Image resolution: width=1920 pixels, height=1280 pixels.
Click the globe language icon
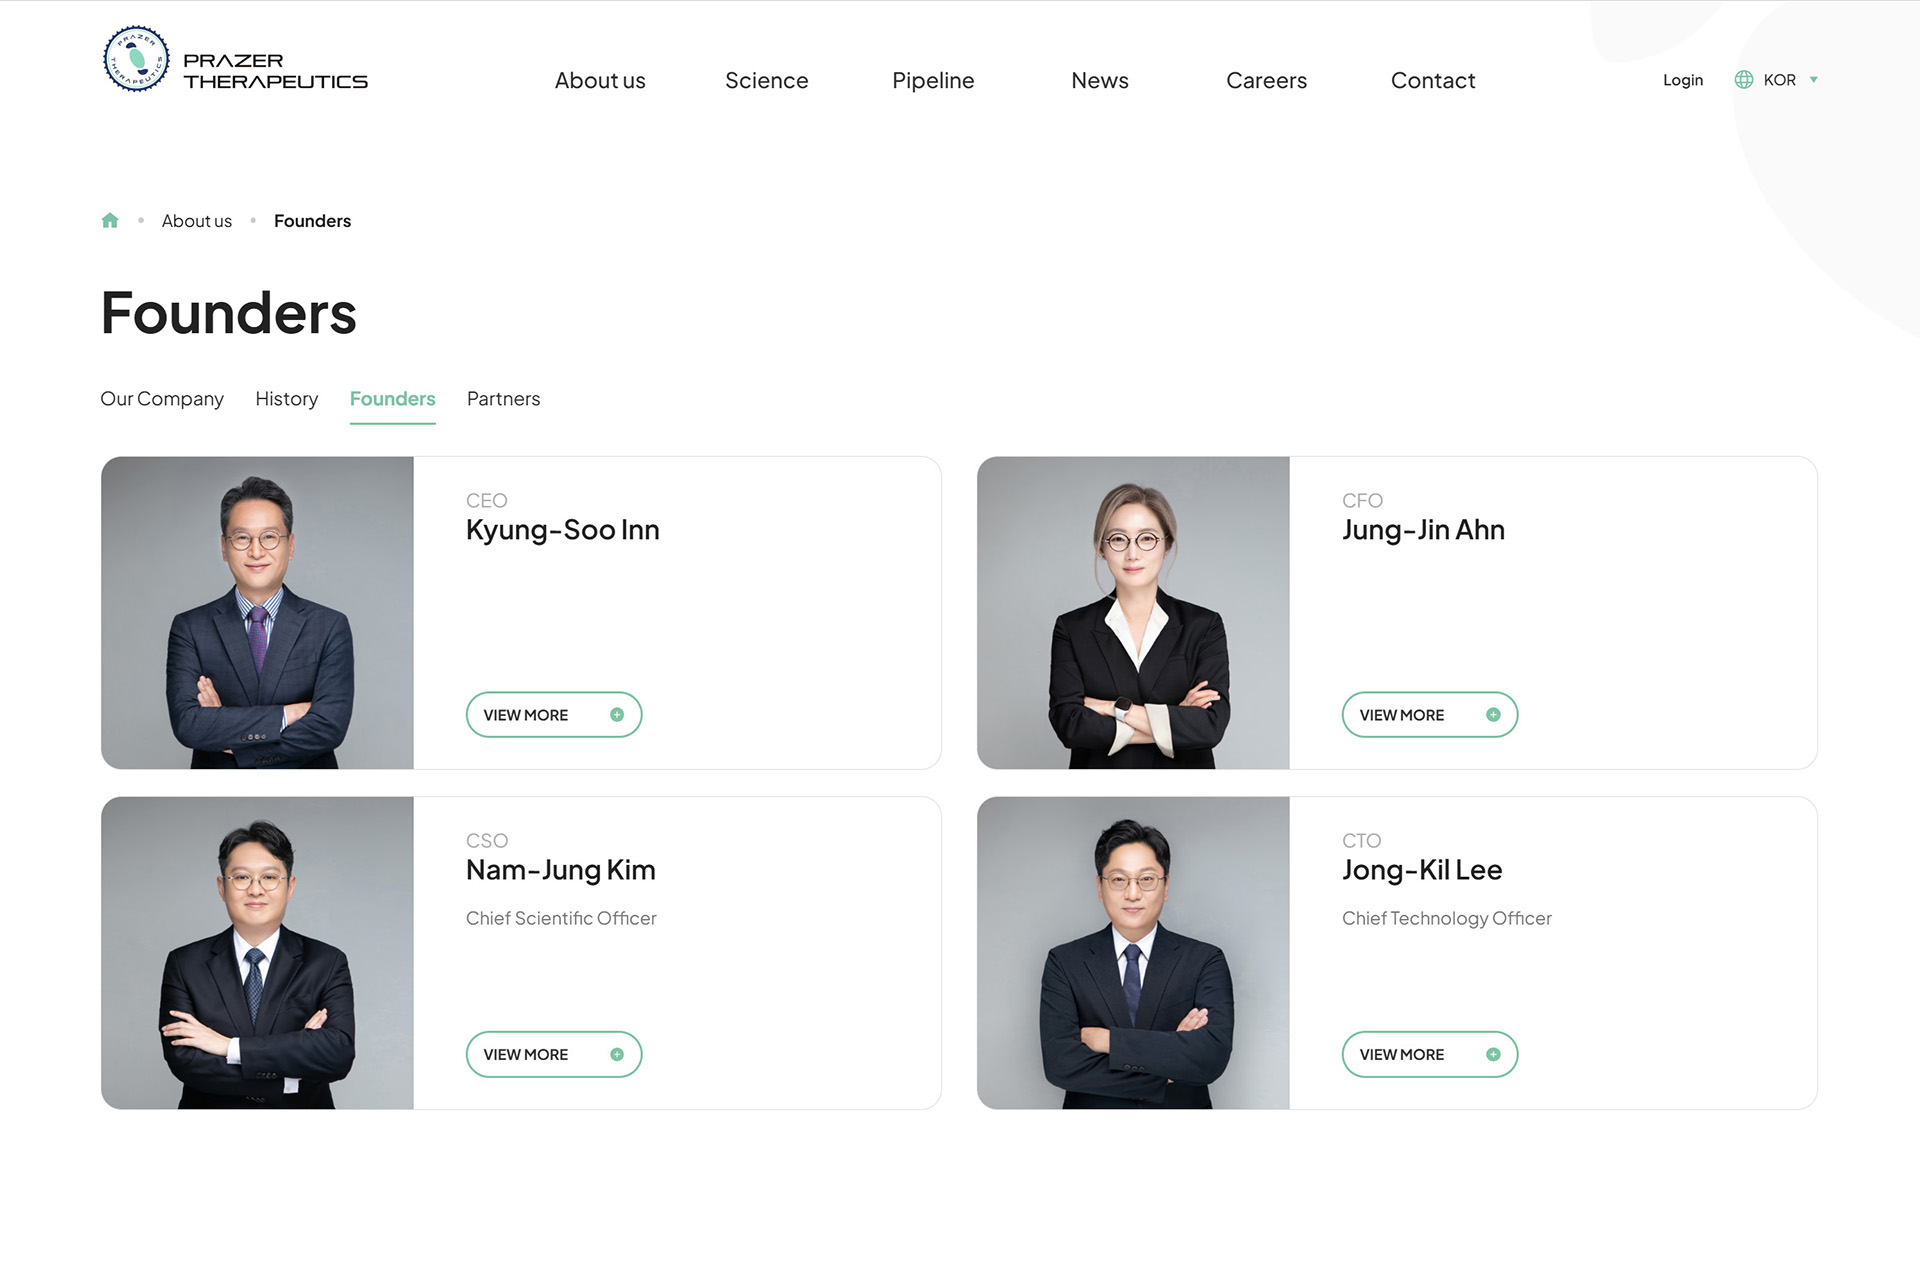point(1743,80)
